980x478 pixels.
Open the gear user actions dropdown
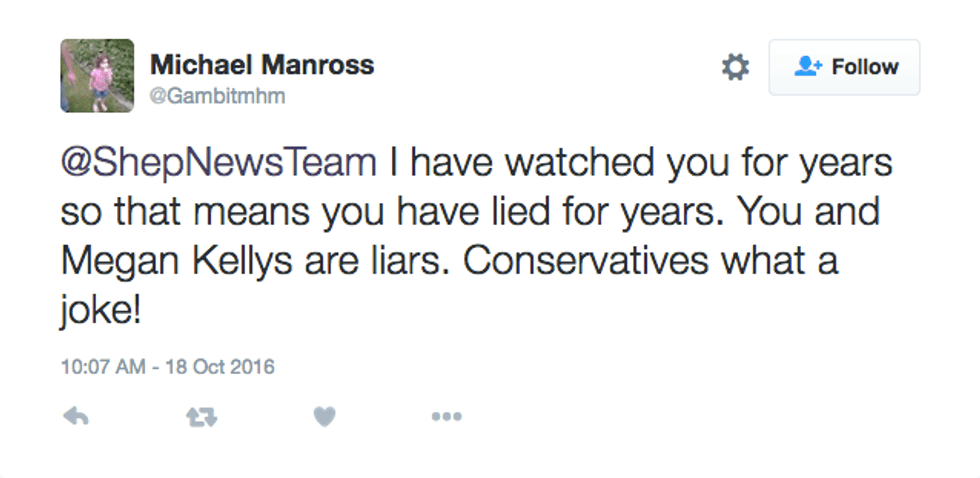735,68
